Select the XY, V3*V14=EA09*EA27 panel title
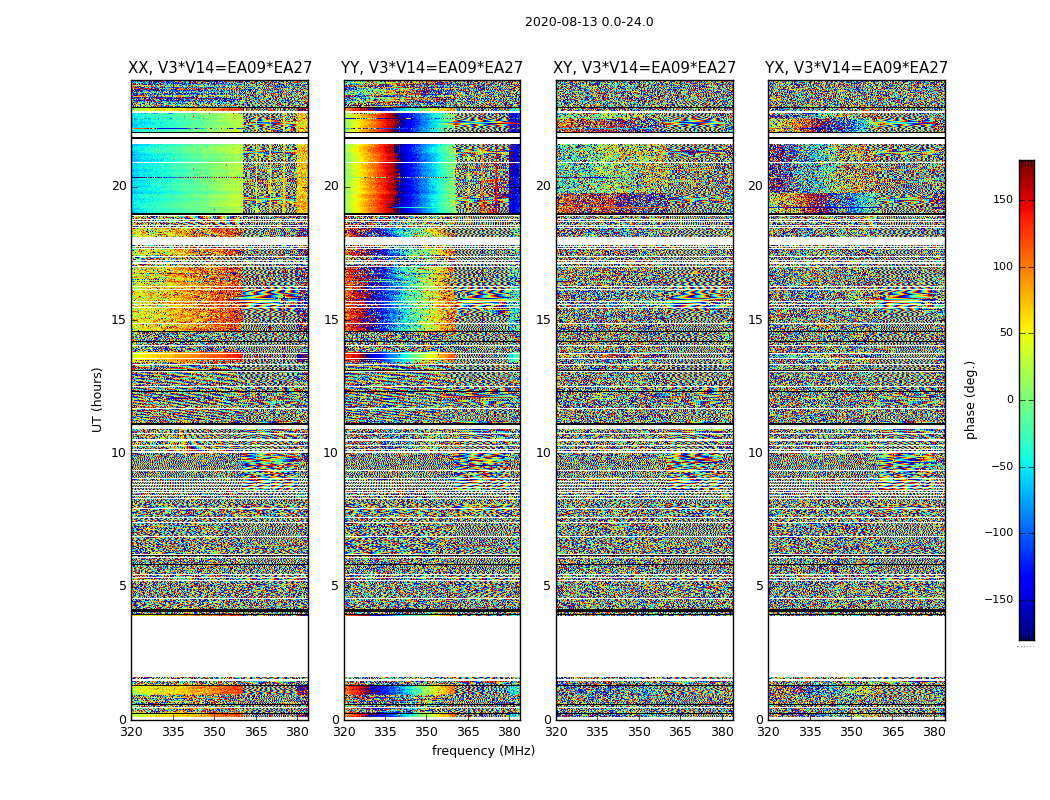The height and width of the screenshot is (800, 1050). point(644,68)
